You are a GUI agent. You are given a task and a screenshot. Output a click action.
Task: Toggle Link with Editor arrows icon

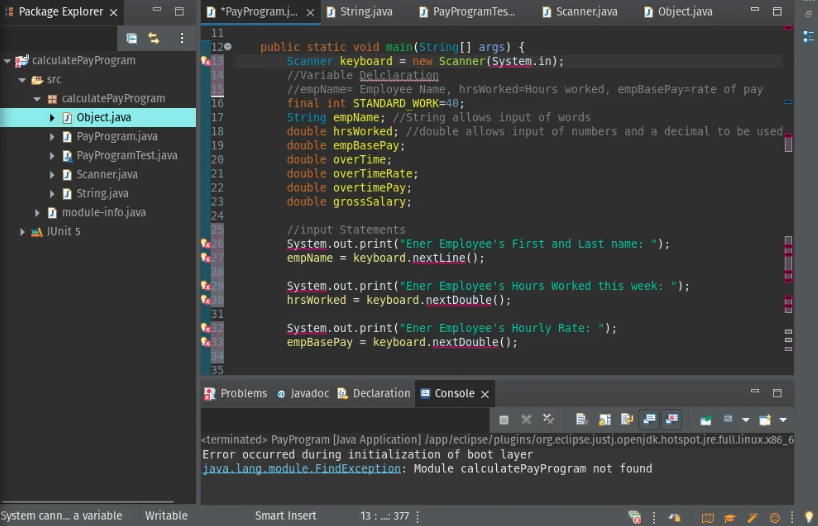153,38
